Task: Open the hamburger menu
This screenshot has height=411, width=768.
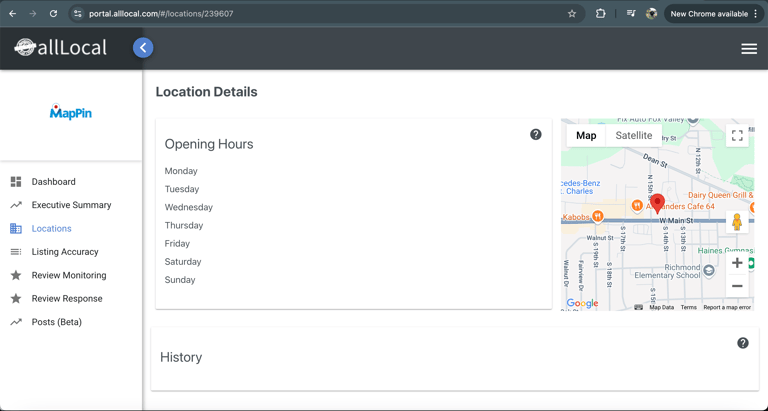Action: click(x=749, y=48)
